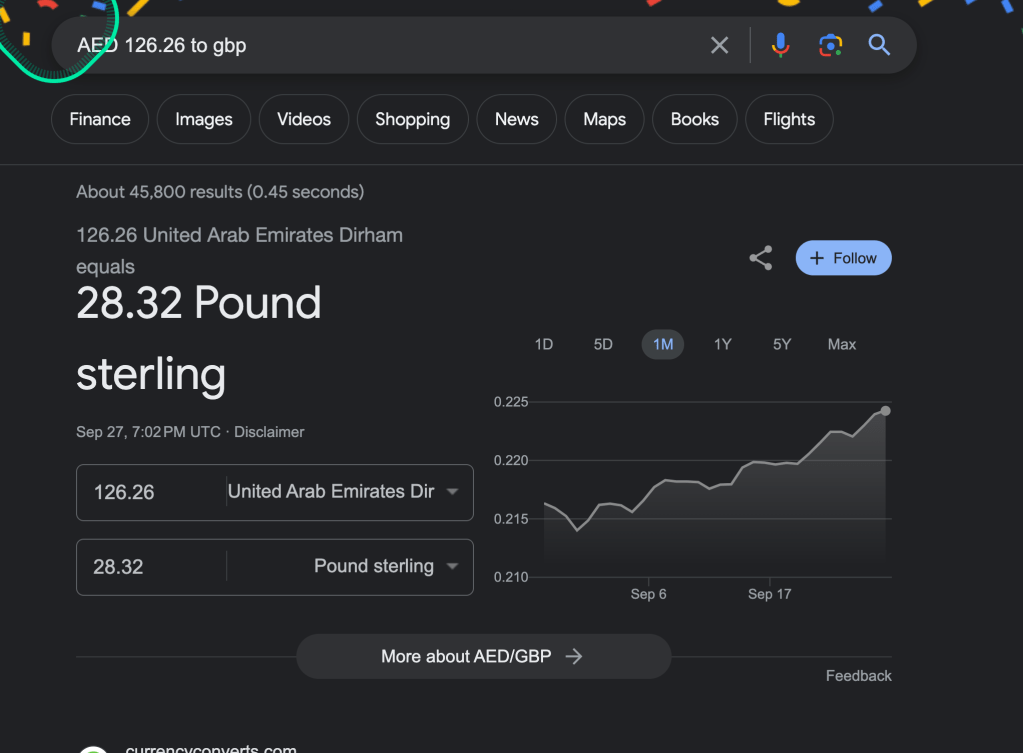Click the 126.26 amount input field
The image size is (1023, 753).
(151, 492)
